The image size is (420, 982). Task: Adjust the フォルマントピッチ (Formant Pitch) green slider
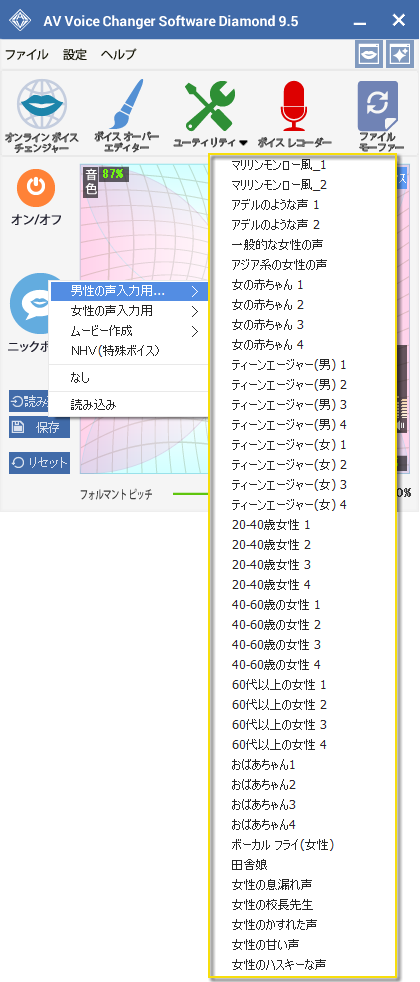point(191,494)
